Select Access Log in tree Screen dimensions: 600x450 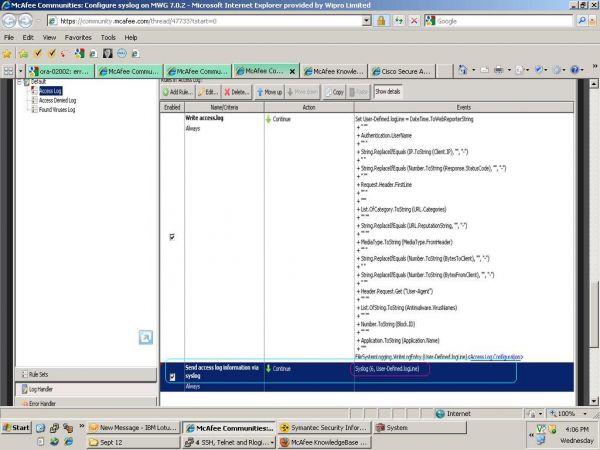[x=50, y=91]
